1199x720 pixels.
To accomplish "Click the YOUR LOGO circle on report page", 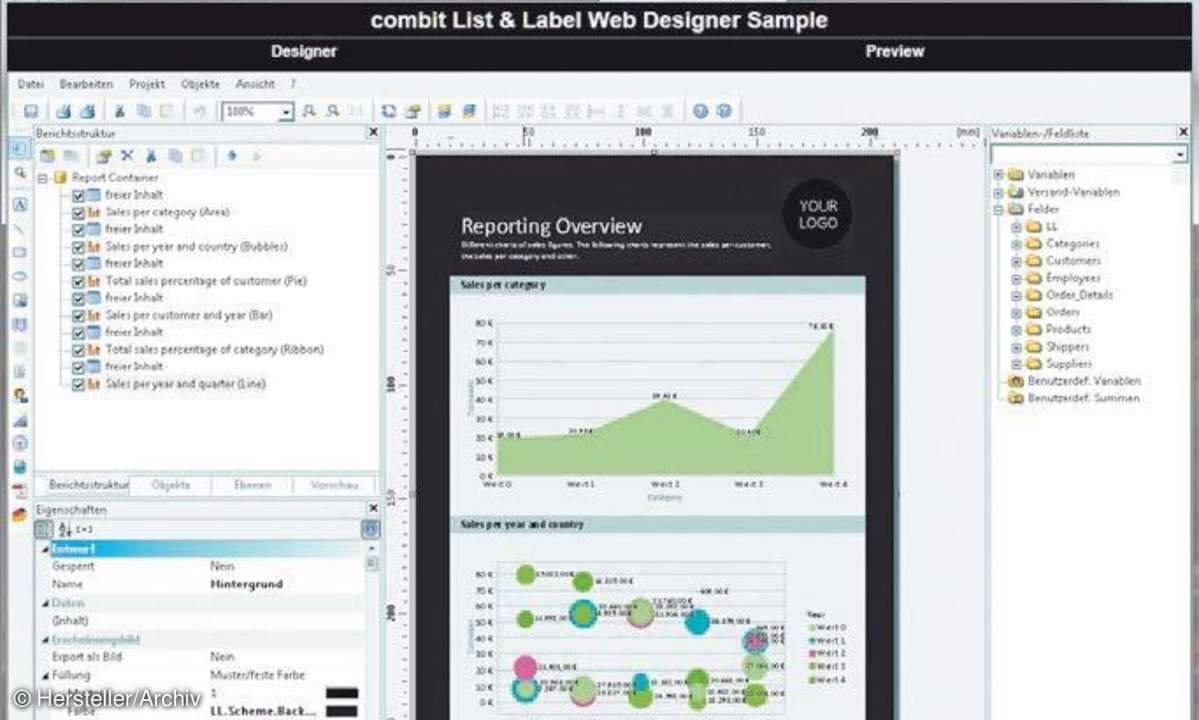I will coord(817,215).
